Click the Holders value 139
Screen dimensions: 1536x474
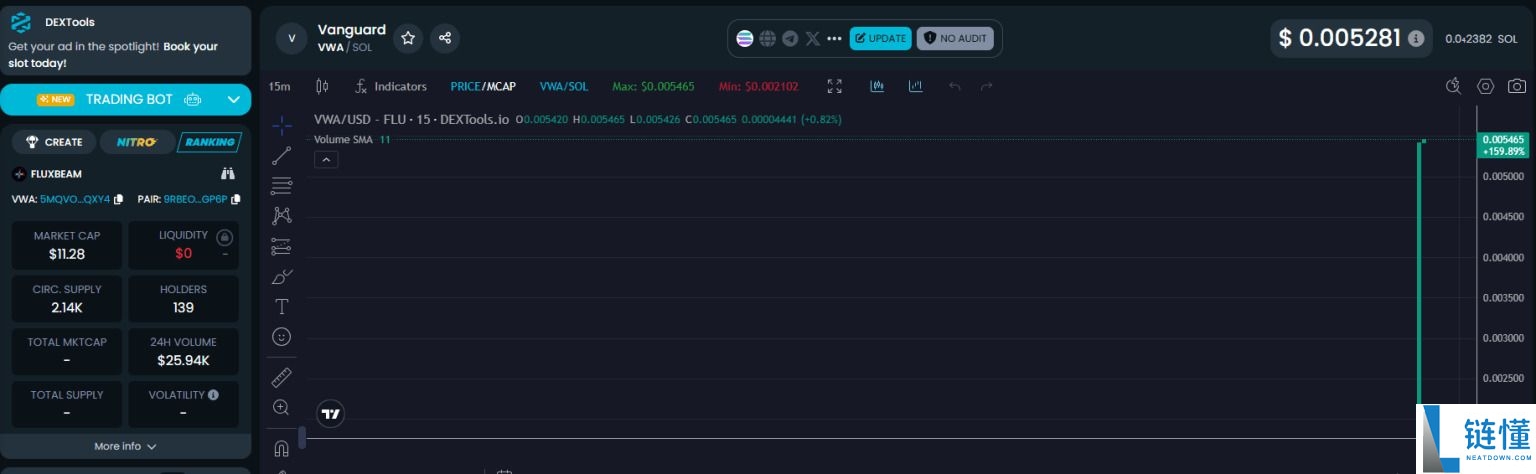[x=183, y=307]
